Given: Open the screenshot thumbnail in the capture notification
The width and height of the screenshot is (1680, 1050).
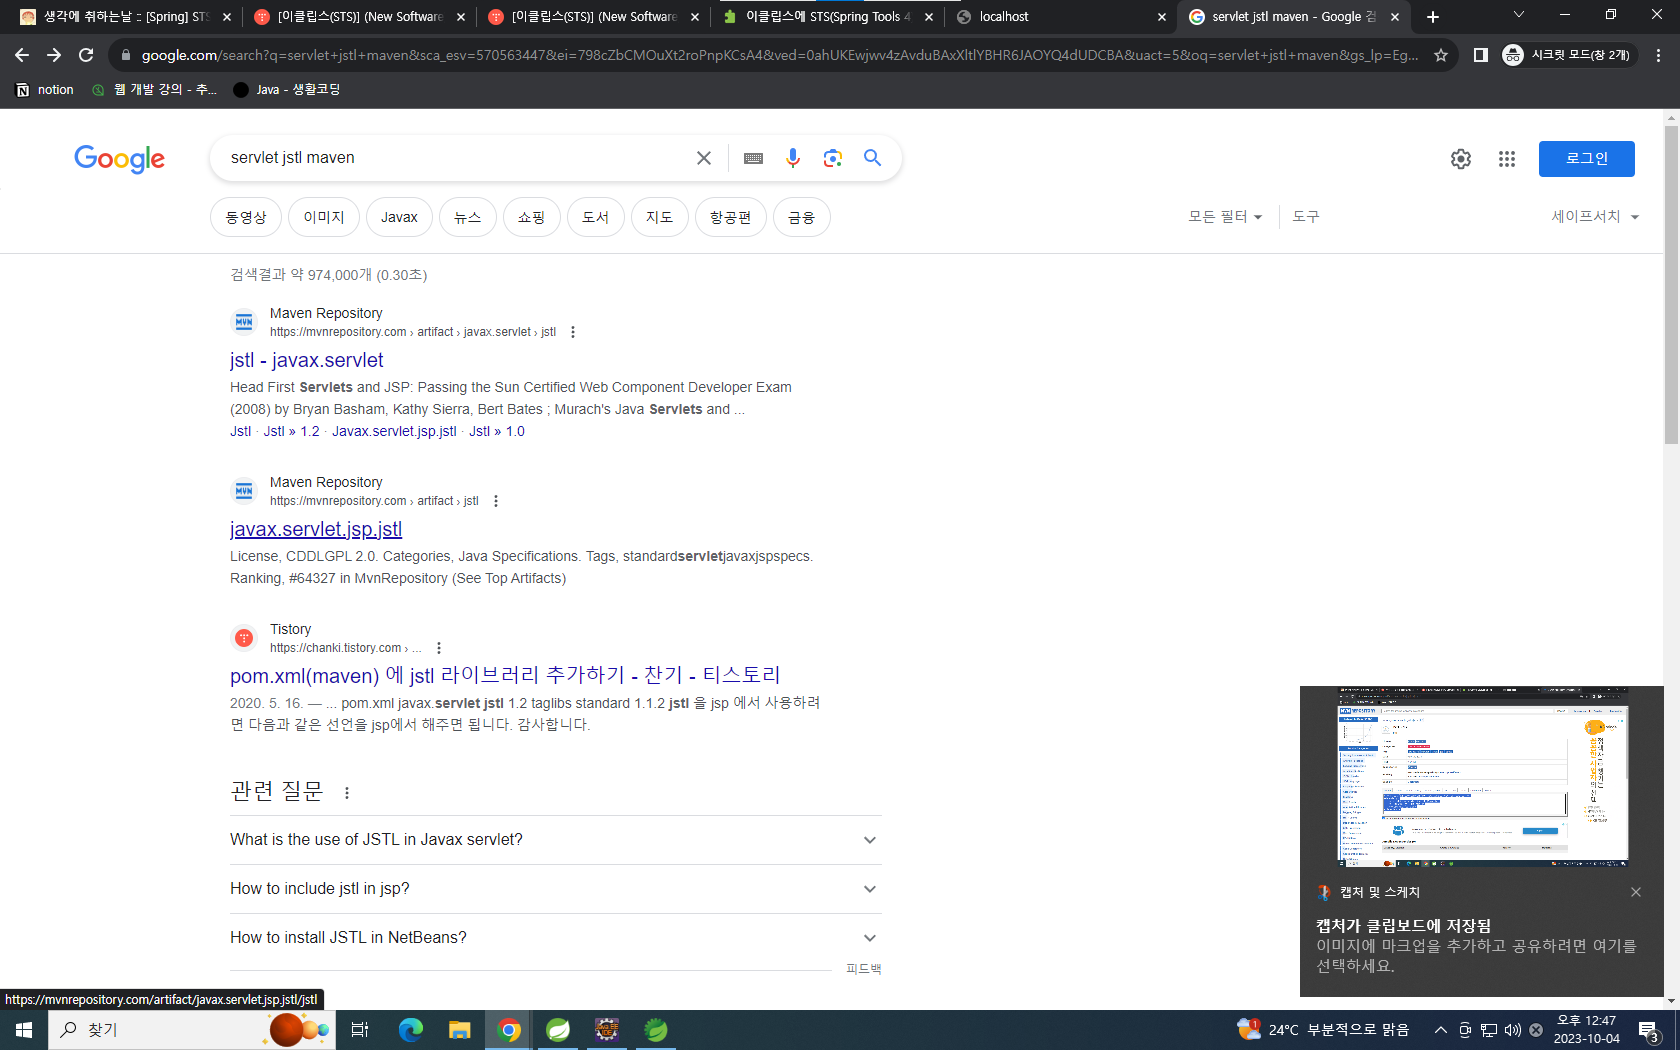Looking at the screenshot, I should 1482,778.
